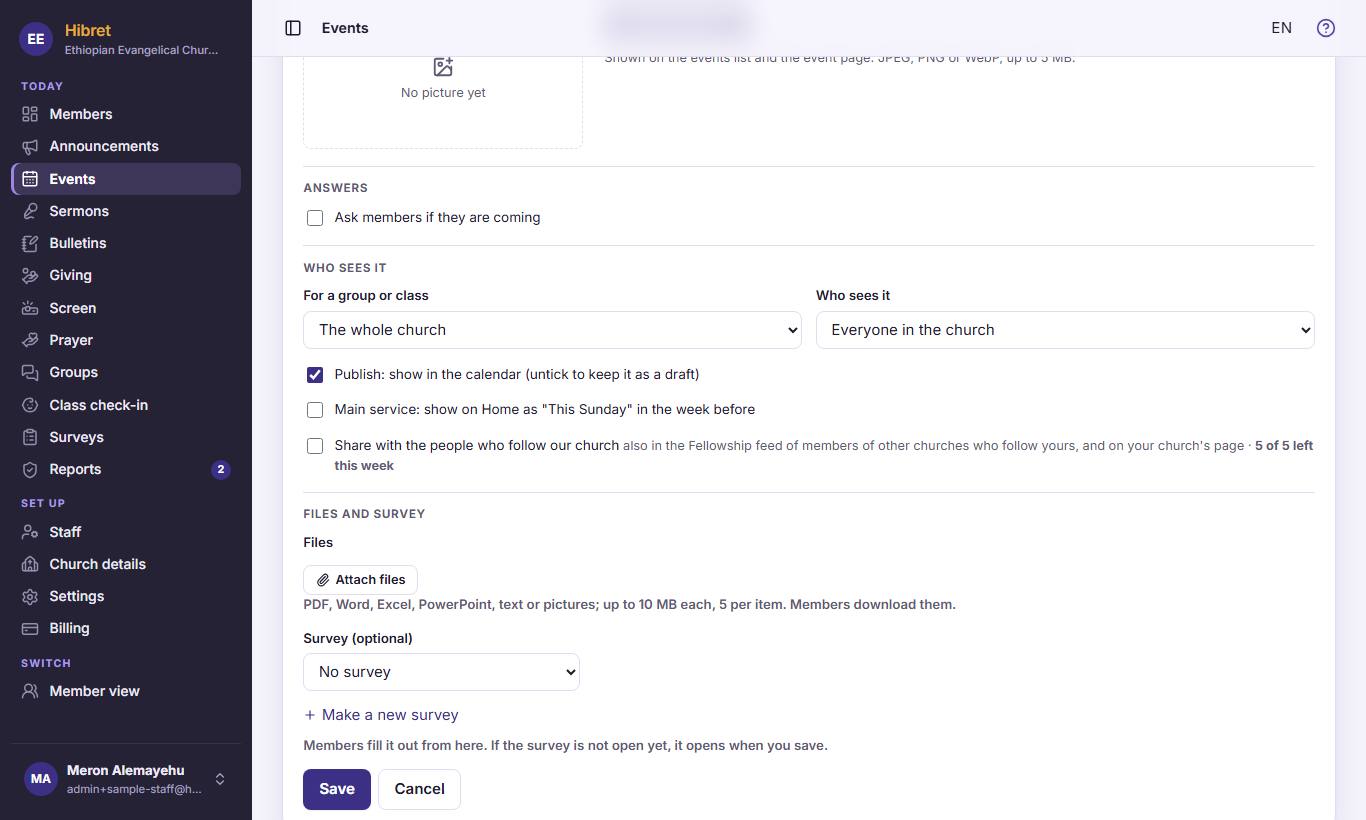Enable Ask members if they are coming
1366x820 pixels.
point(315,218)
